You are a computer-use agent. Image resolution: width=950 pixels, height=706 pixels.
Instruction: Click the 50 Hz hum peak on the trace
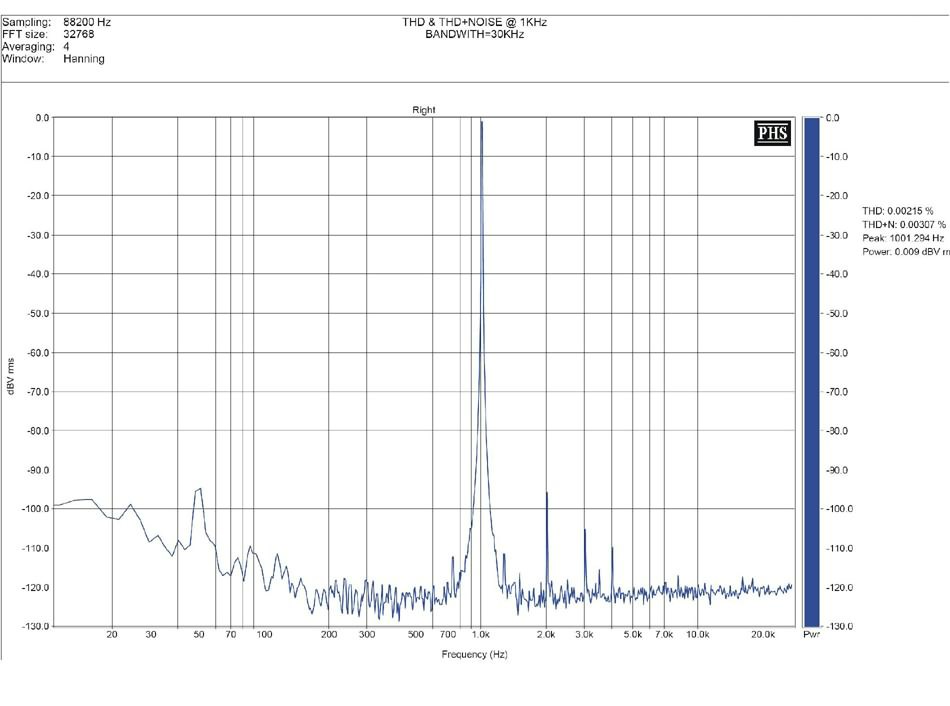click(x=200, y=489)
